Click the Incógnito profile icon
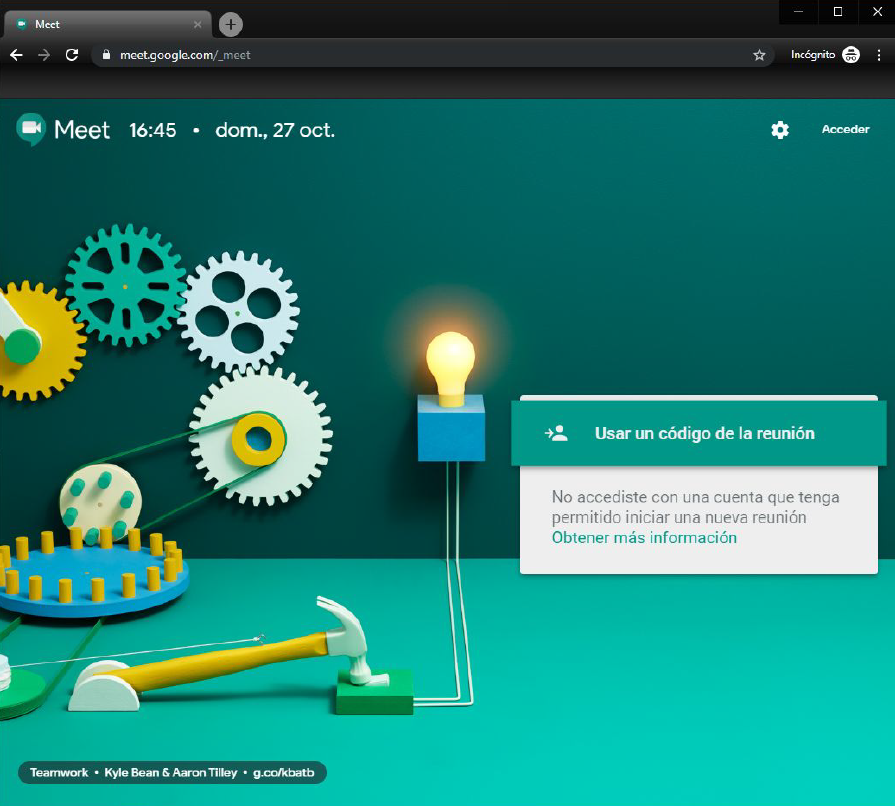Screen dimensions: 895x806 [x=850, y=55]
